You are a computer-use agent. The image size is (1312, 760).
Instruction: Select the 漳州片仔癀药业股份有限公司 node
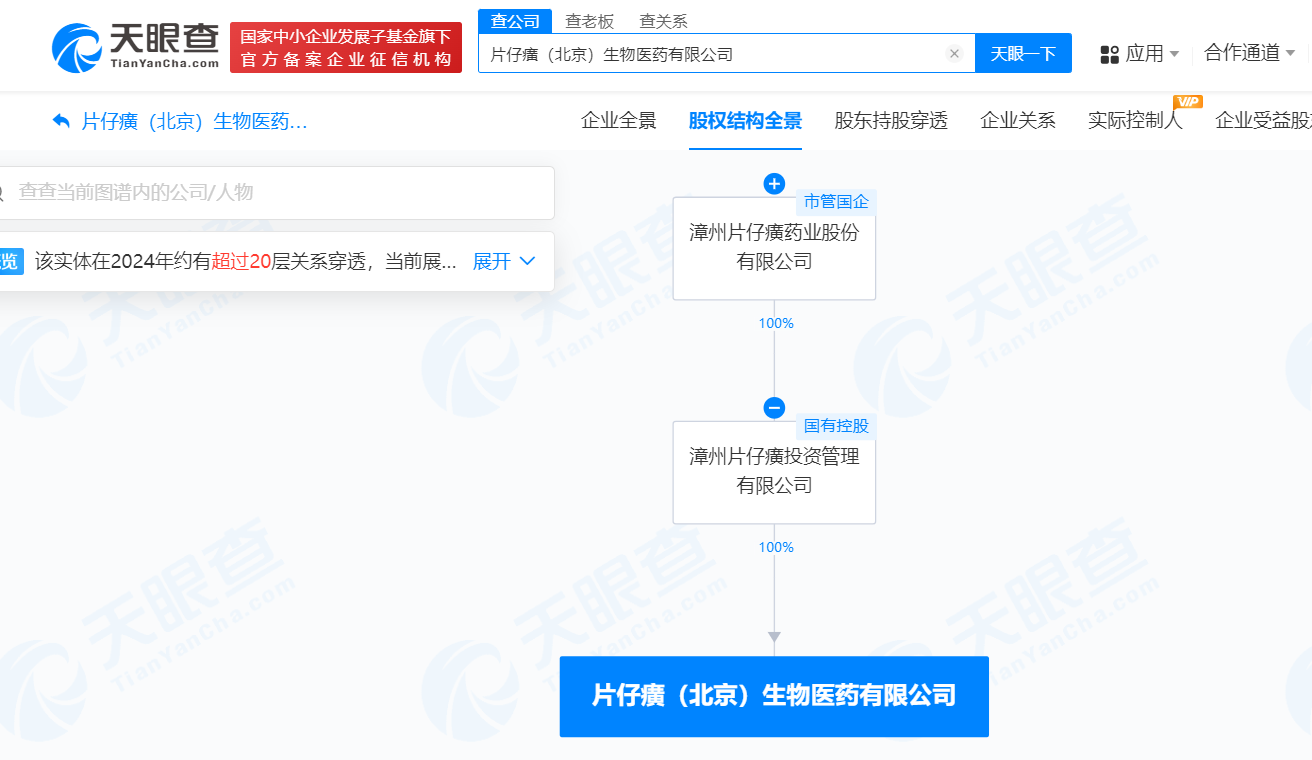tap(774, 248)
